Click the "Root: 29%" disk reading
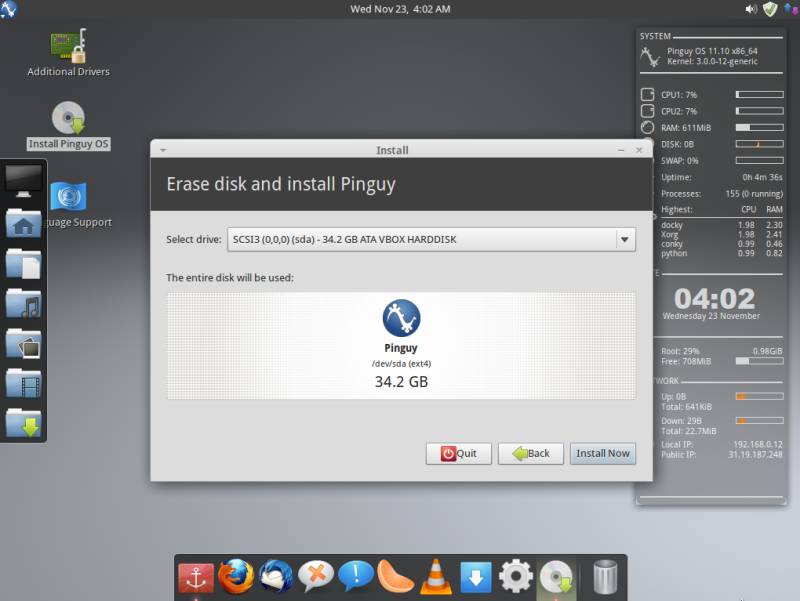This screenshot has width=800, height=601. click(680, 351)
